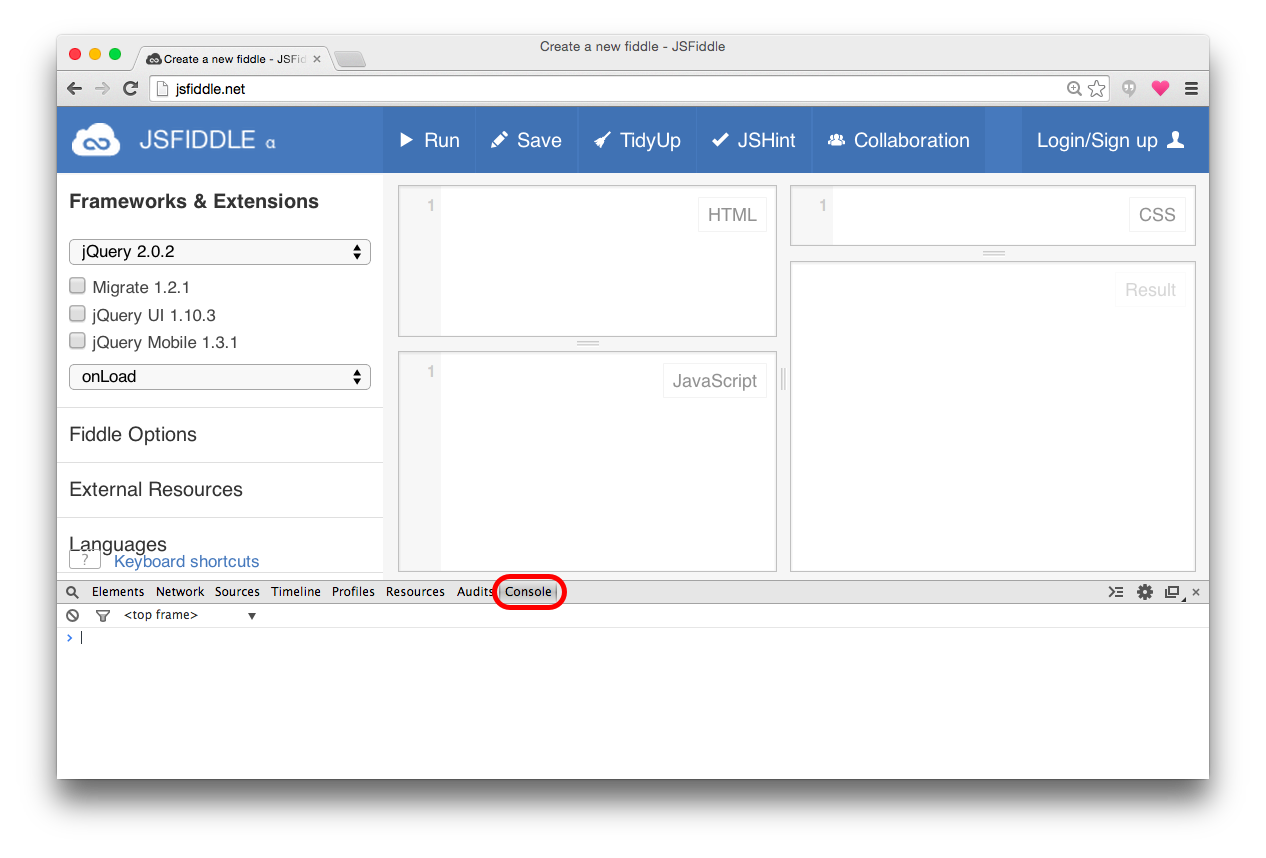This screenshot has width=1266, height=858.
Task: Click the Save button
Action: [526, 140]
